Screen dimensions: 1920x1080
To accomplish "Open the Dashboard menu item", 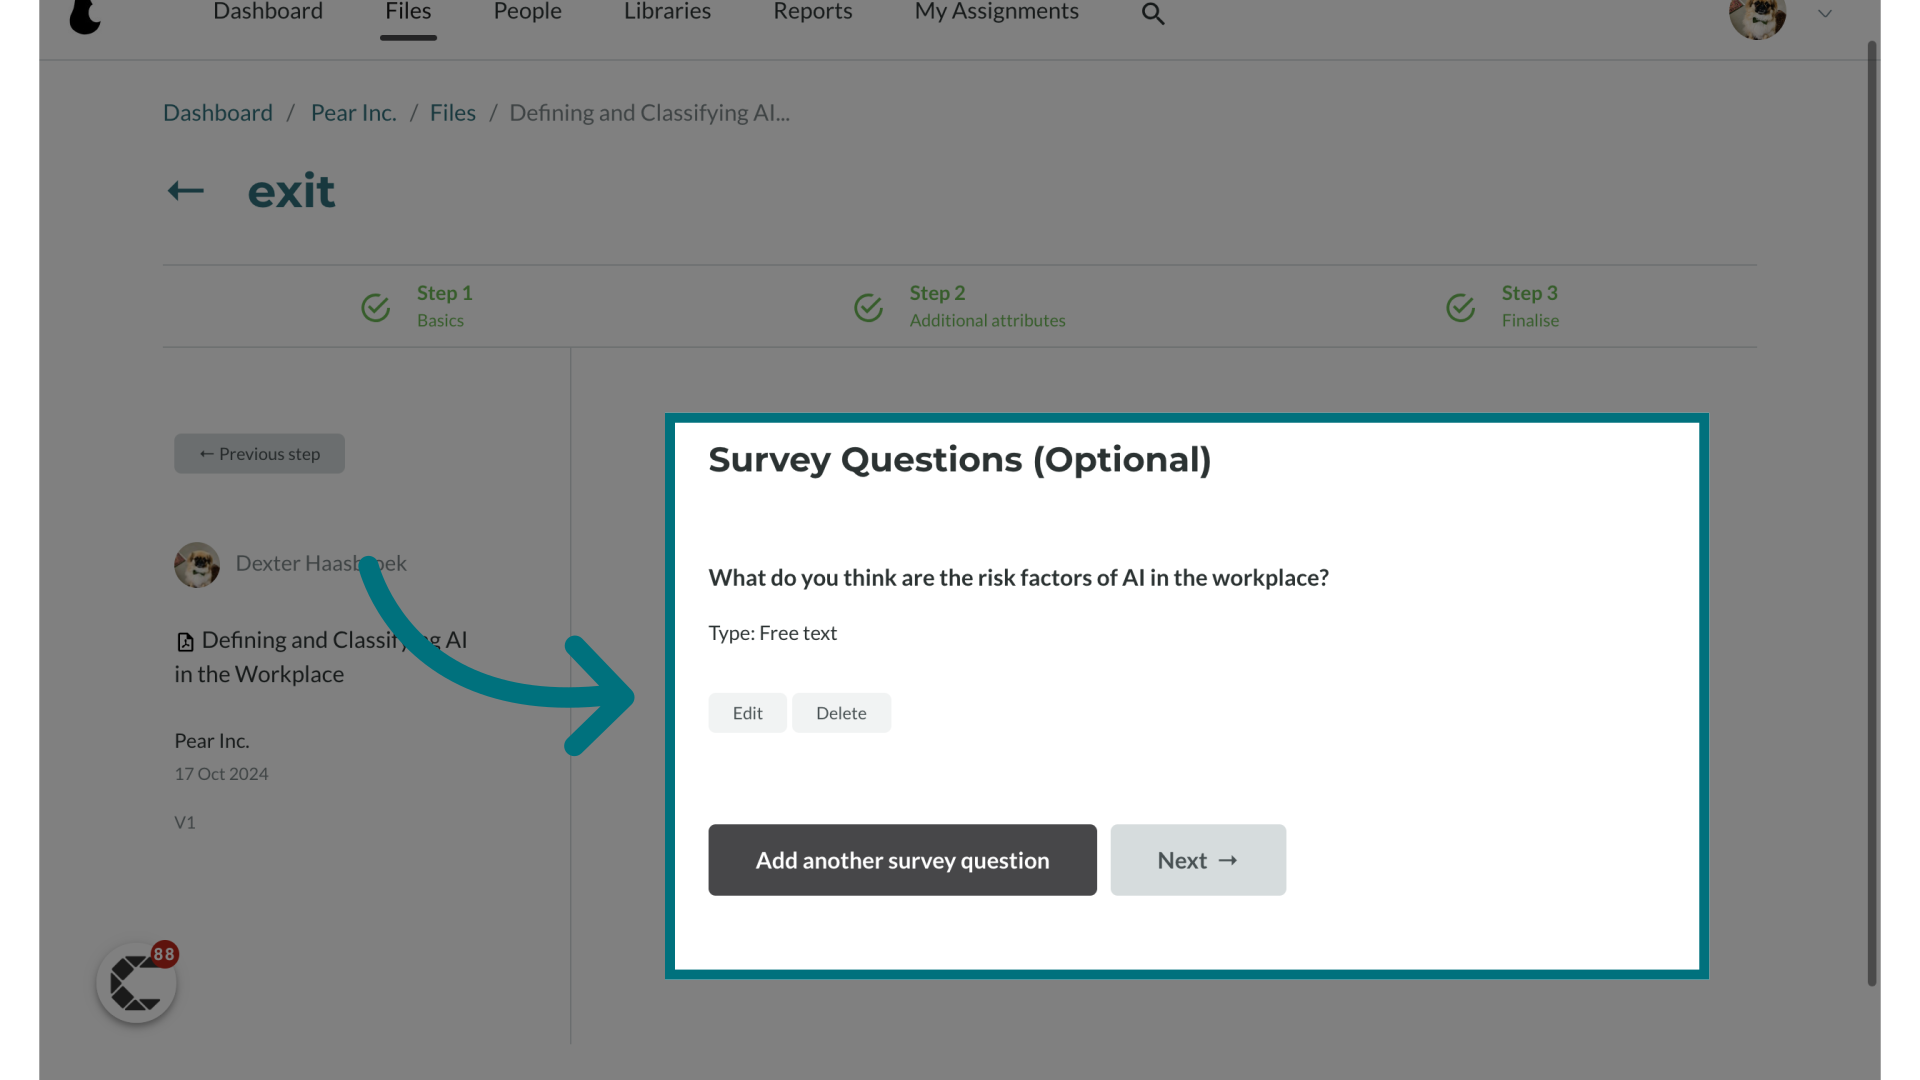I will (268, 12).
